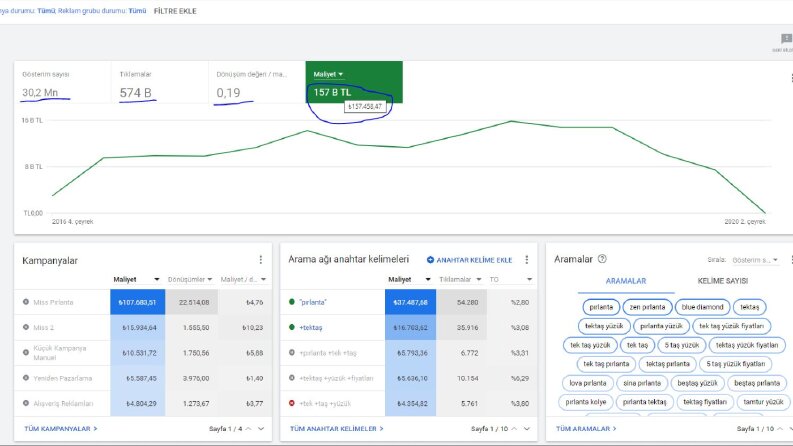
Task: Click the Miss Pırlanta campaign name
Action: (53, 302)
